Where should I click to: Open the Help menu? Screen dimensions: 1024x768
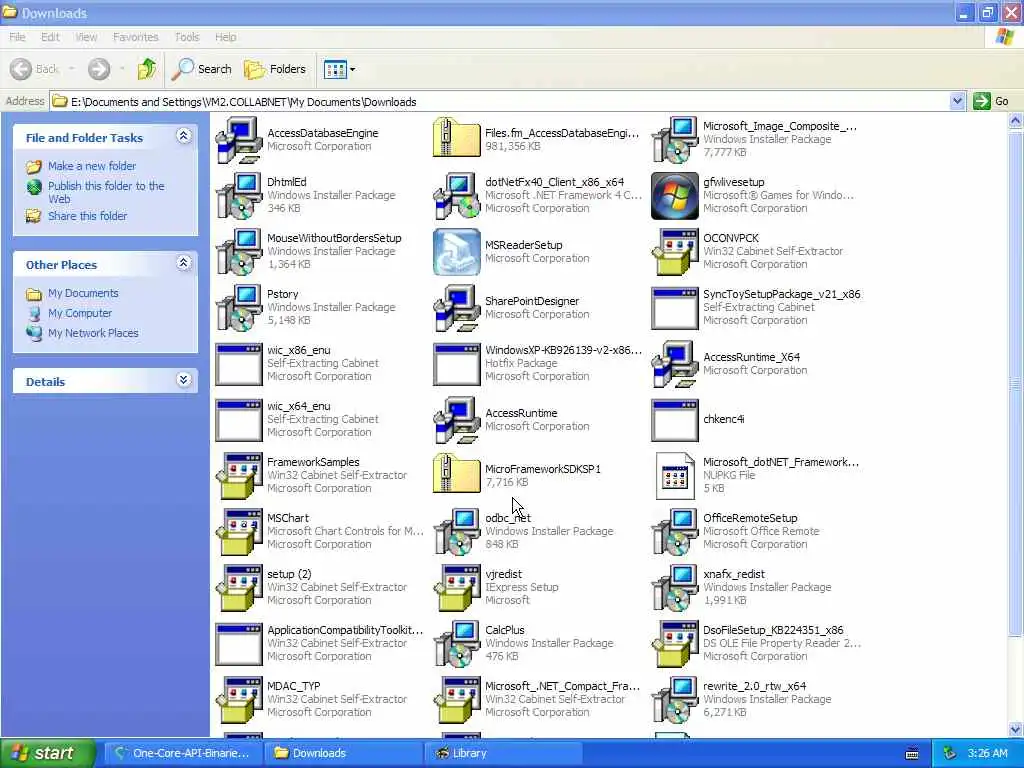[x=225, y=37]
